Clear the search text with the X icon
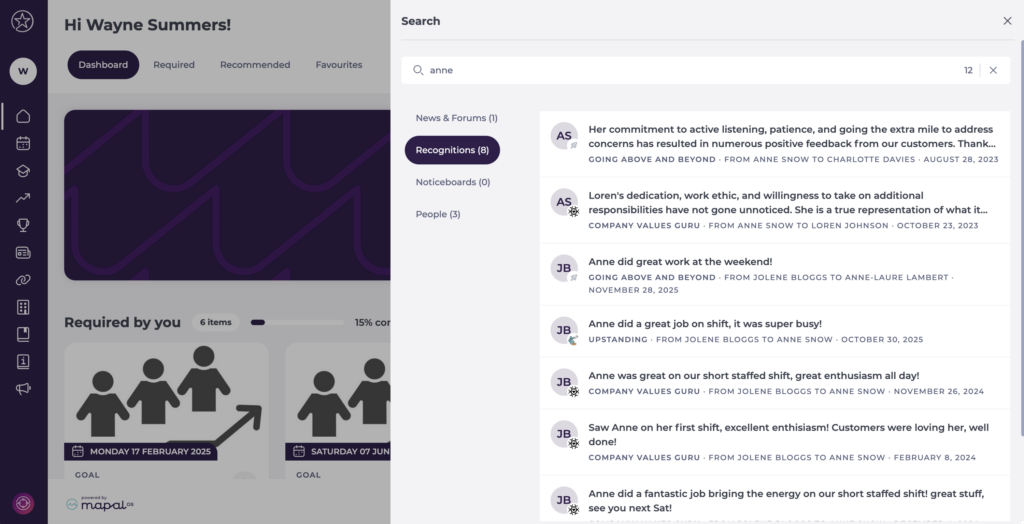 tap(993, 70)
